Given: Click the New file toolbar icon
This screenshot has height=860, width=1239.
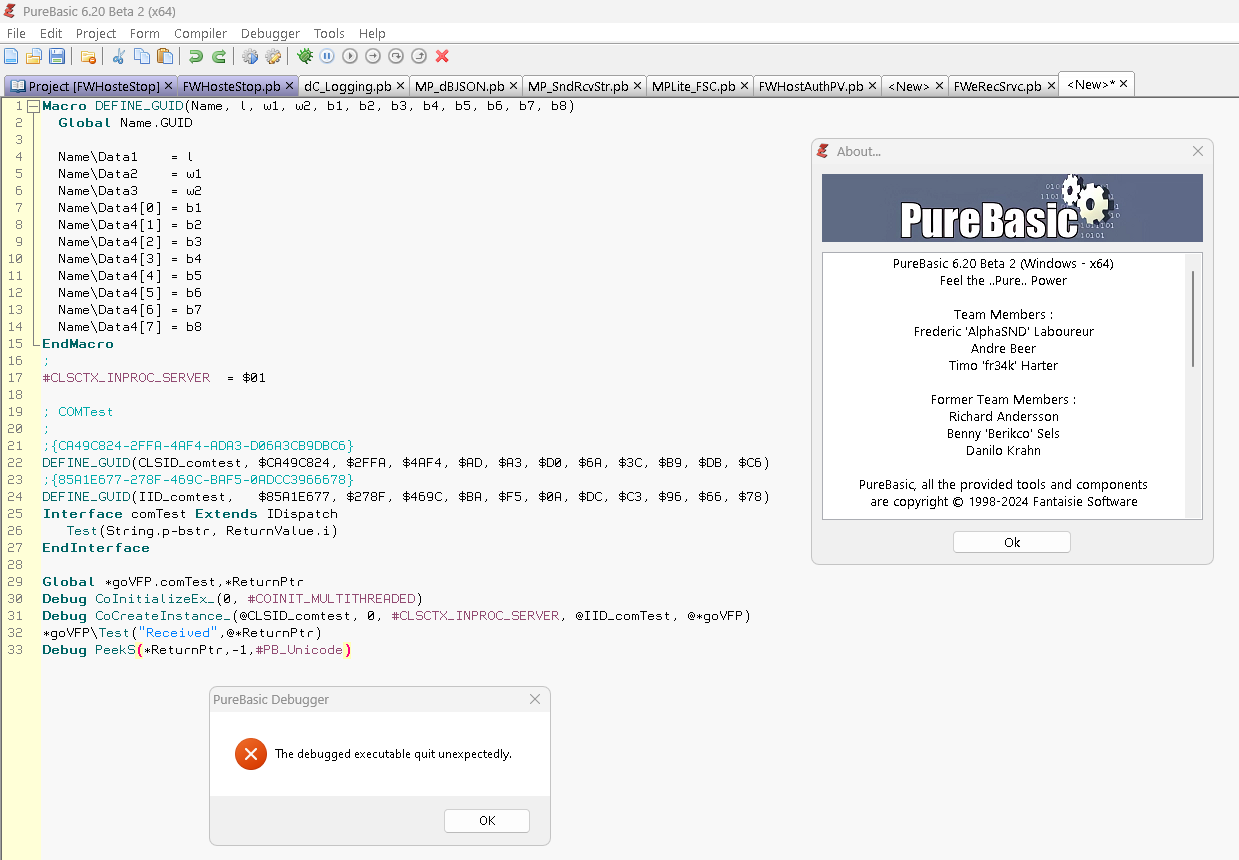Looking at the screenshot, I should pos(11,56).
